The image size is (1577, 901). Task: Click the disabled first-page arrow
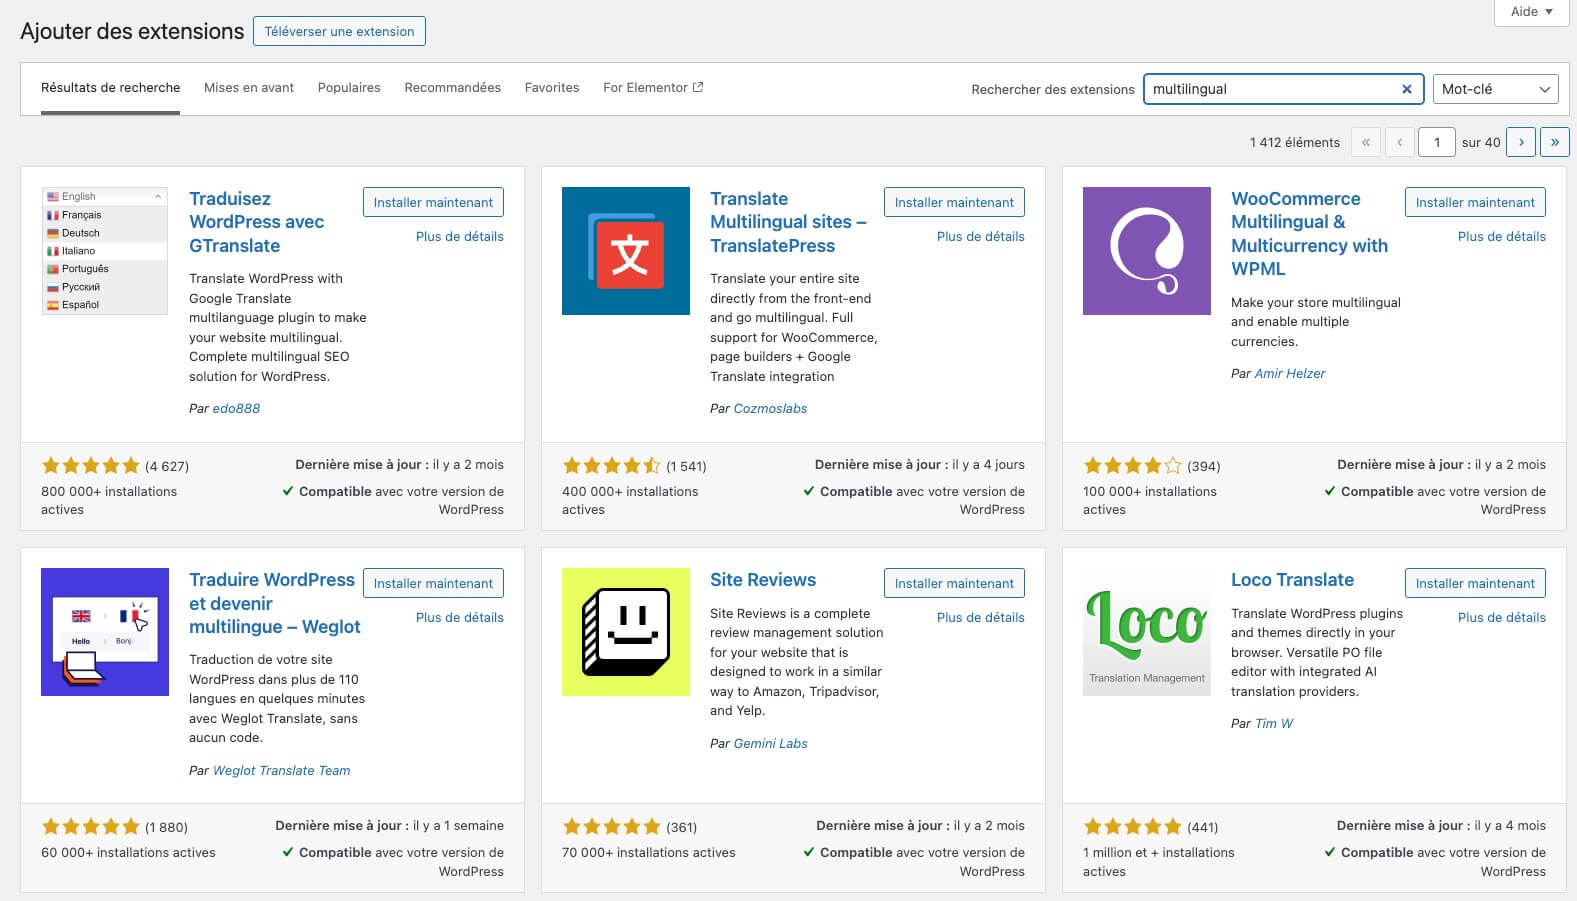click(x=1366, y=142)
